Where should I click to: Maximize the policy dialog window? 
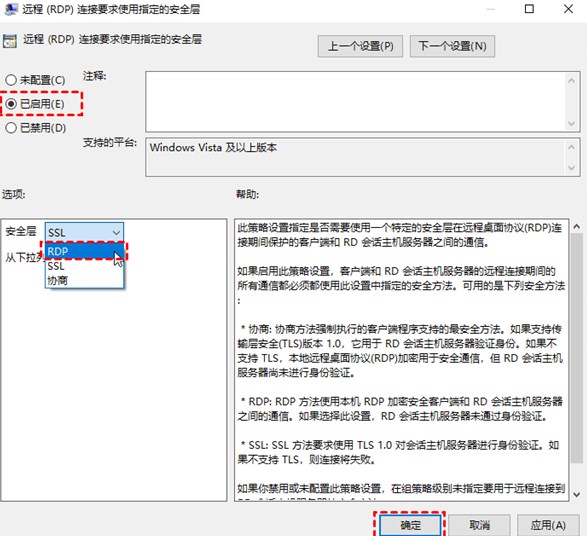pos(529,9)
